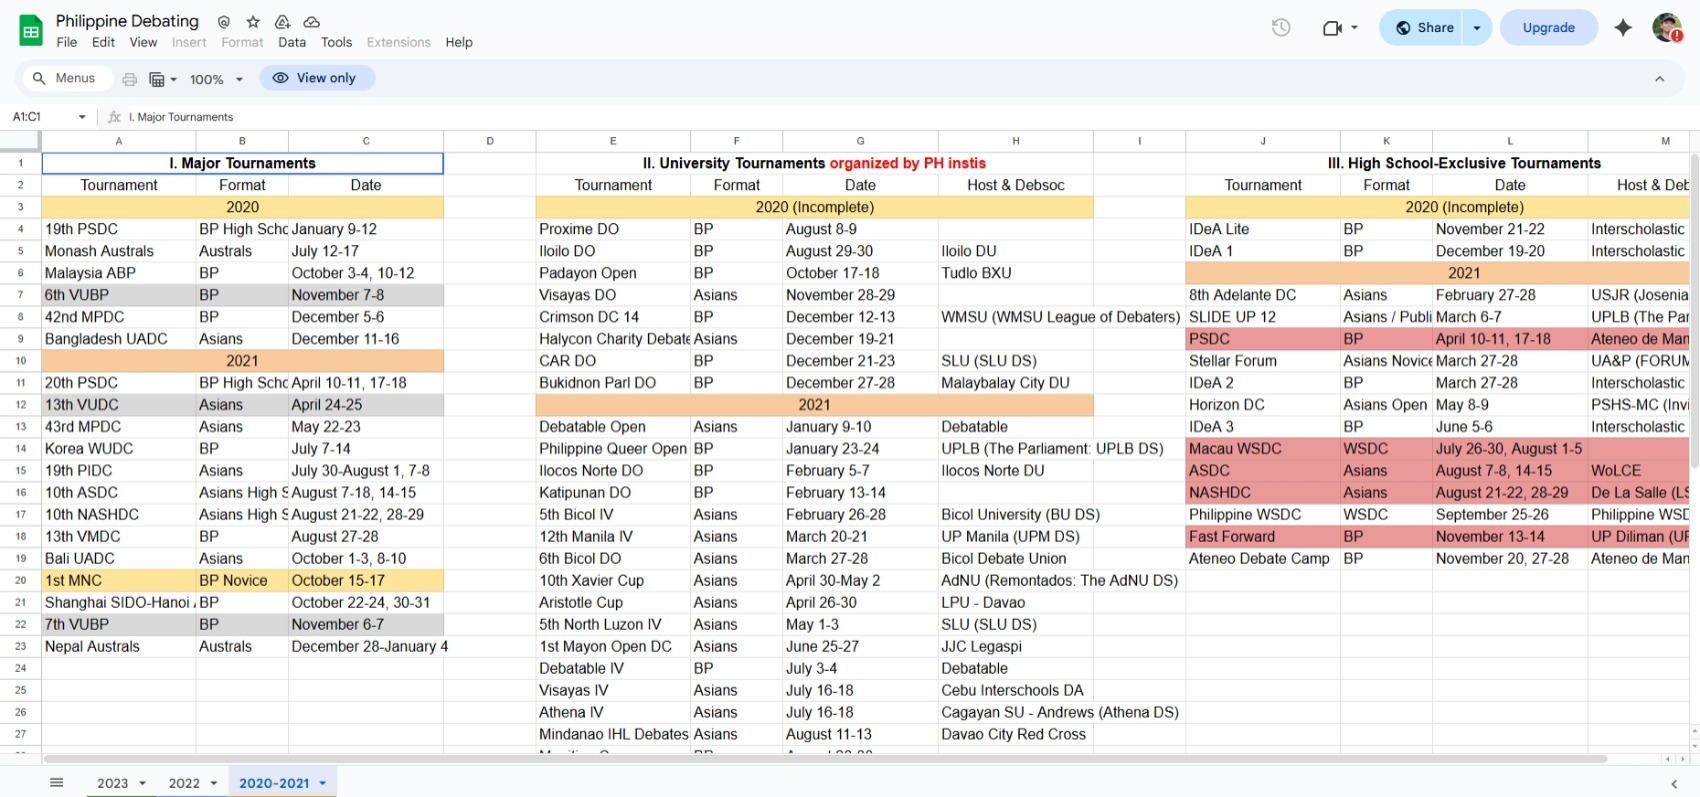Screen dimensions: 1700x797
Task: Click the Upgrade button
Action: point(1548,28)
